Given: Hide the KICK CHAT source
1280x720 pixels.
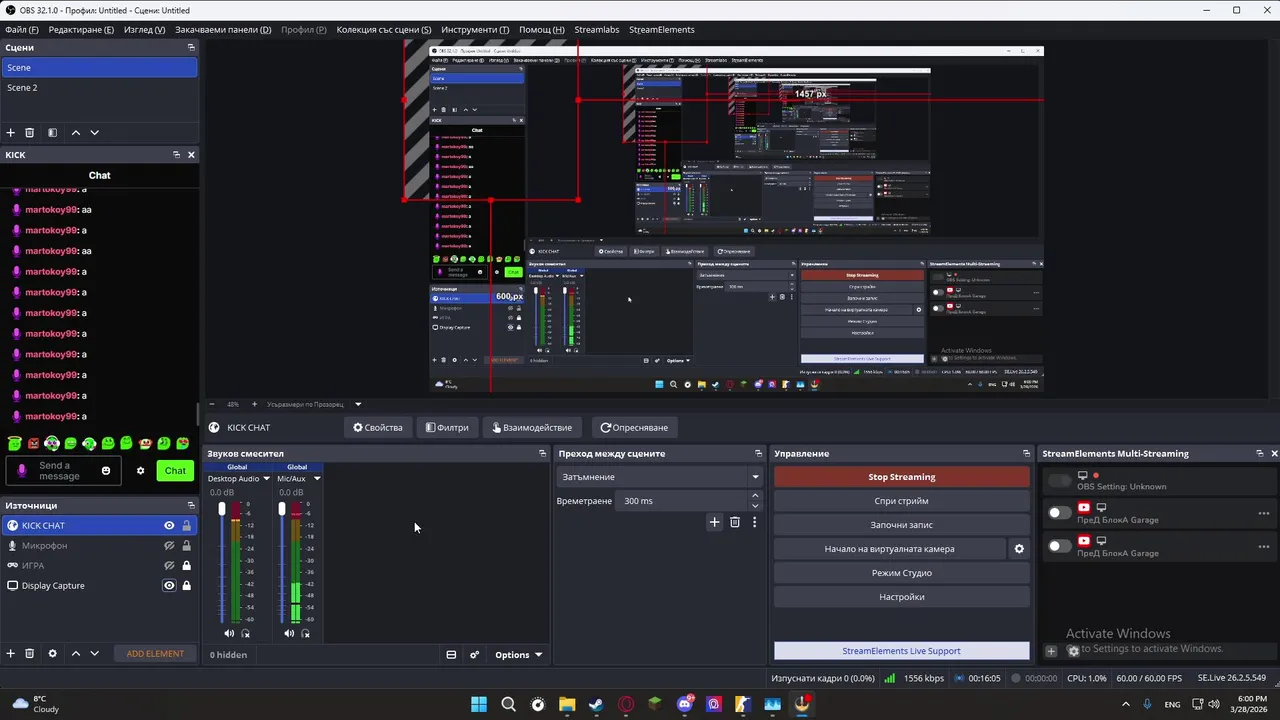Looking at the screenshot, I should click(169, 525).
